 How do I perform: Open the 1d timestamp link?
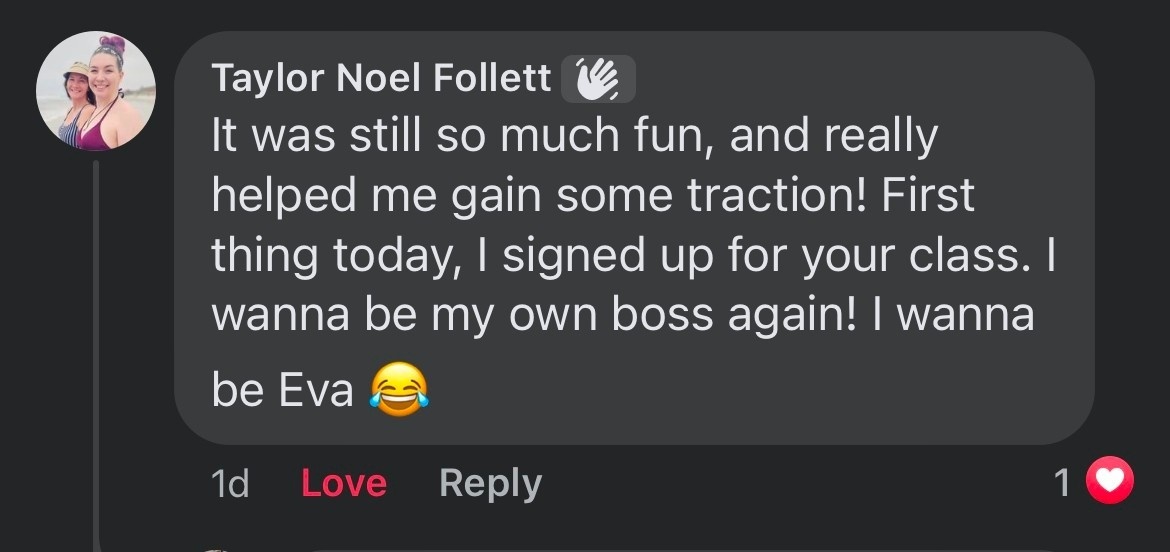coord(230,484)
